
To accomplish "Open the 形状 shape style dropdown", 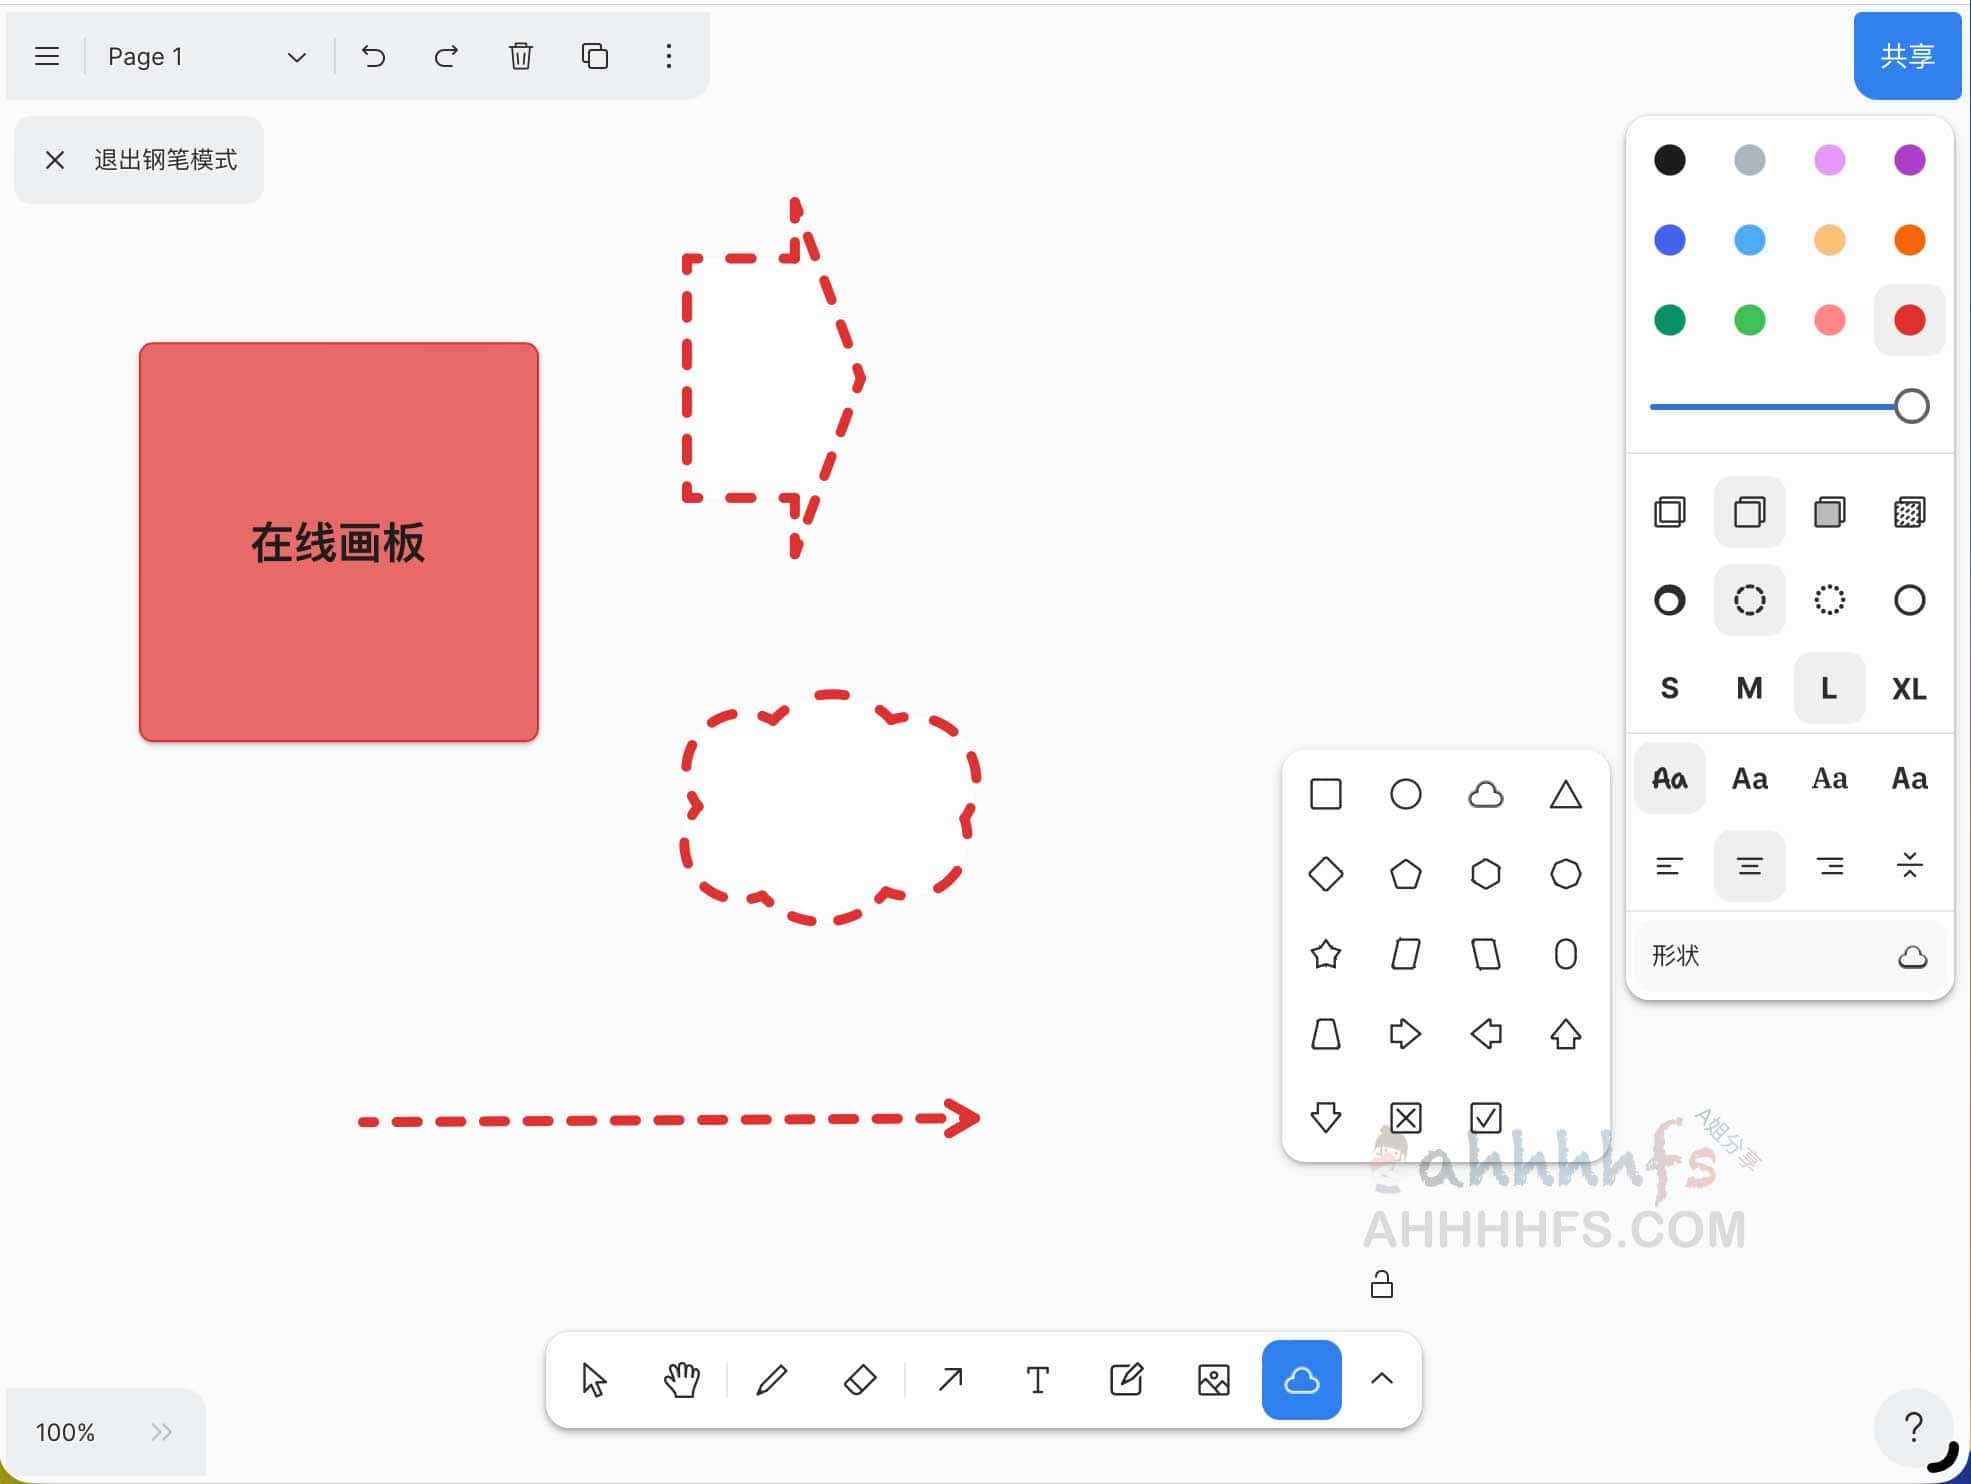I will click(1789, 957).
